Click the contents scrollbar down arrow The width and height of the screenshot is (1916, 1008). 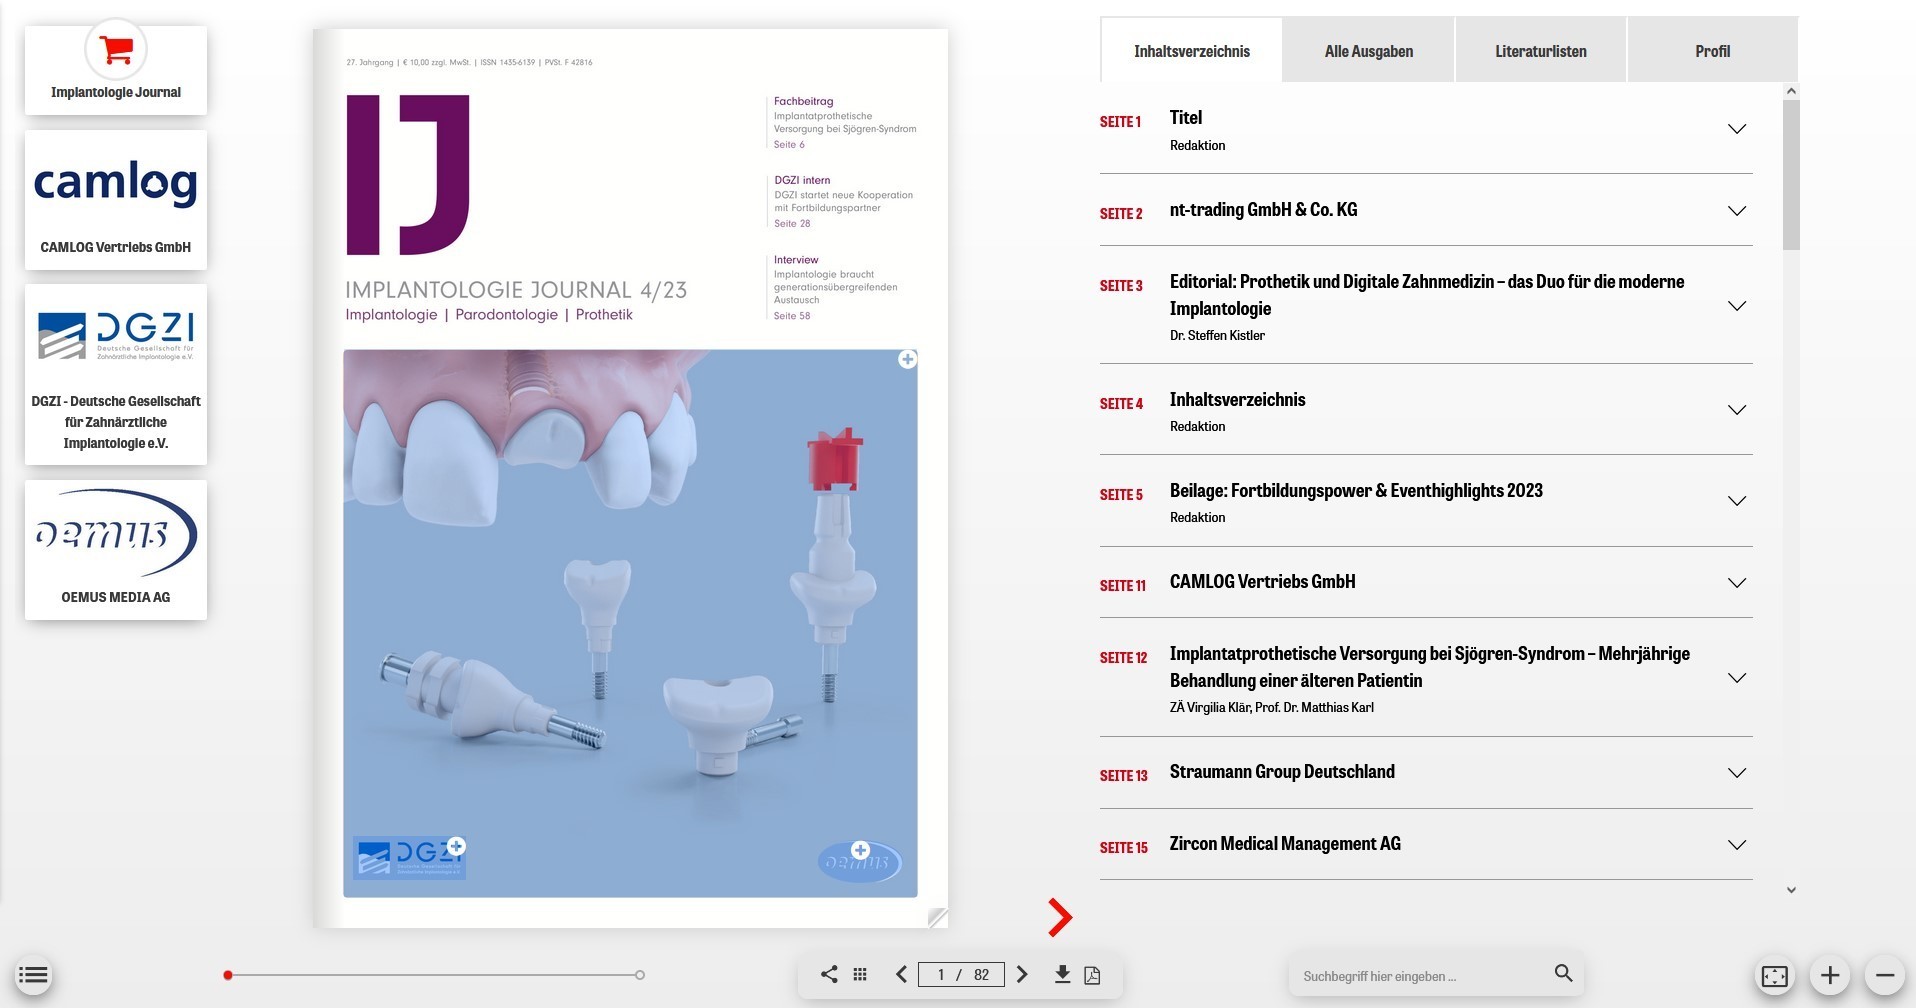click(x=1791, y=890)
